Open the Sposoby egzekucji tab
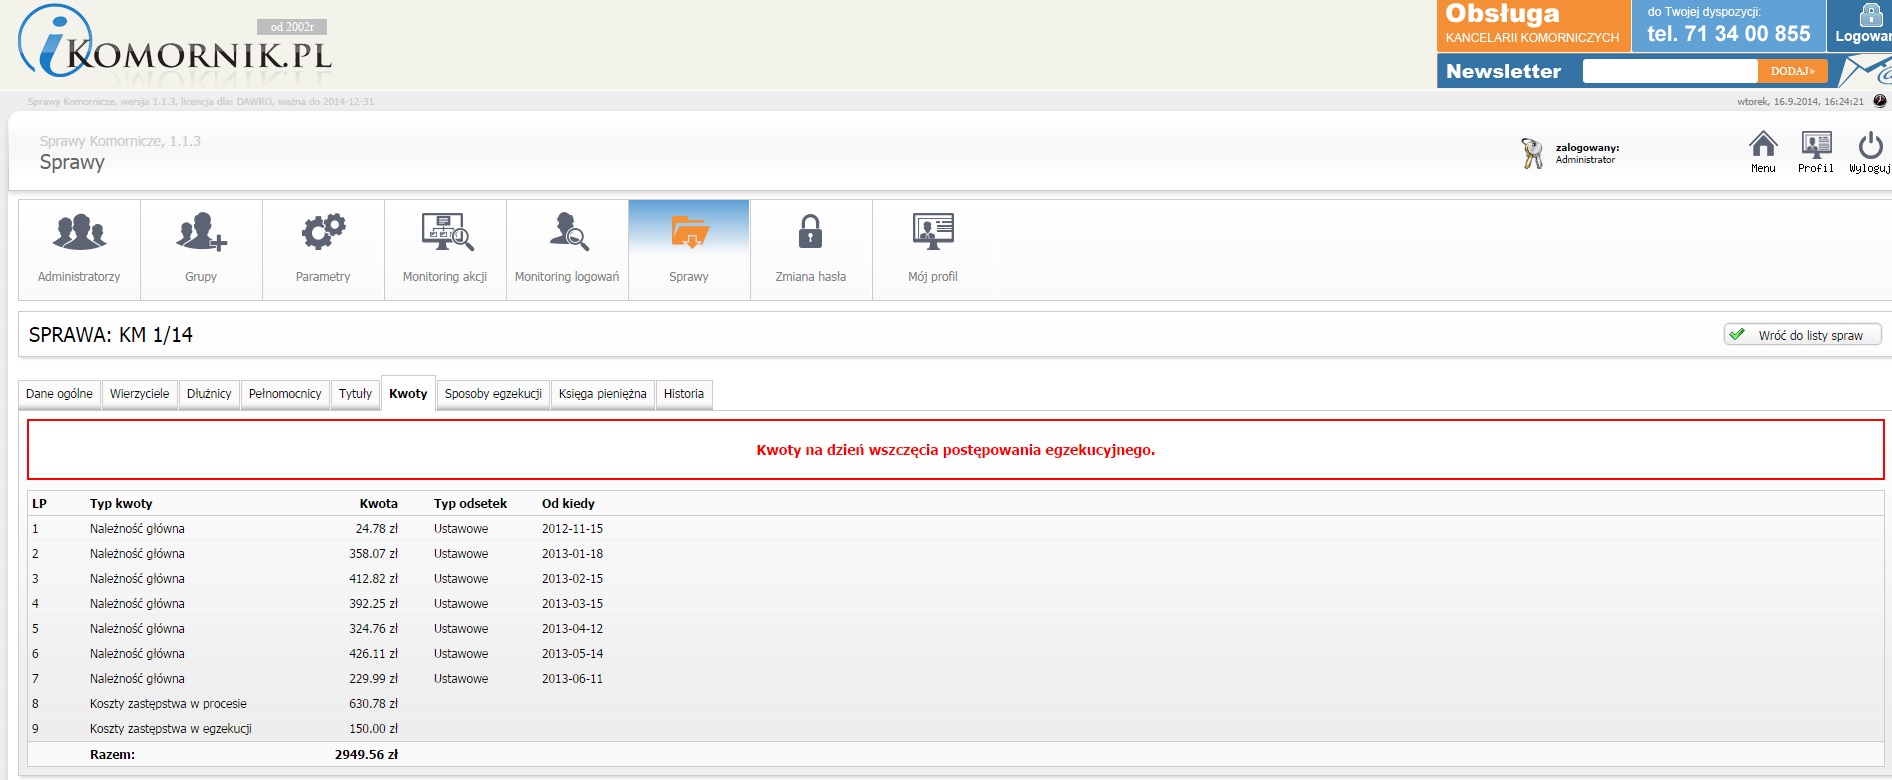This screenshot has width=1892, height=780. point(493,394)
